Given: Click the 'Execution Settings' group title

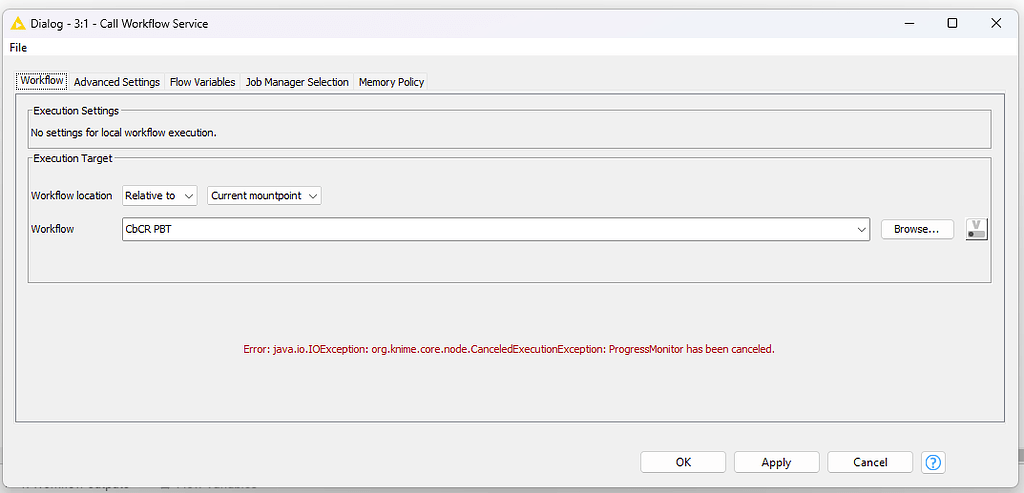Looking at the screenshot, I should 76,110.
